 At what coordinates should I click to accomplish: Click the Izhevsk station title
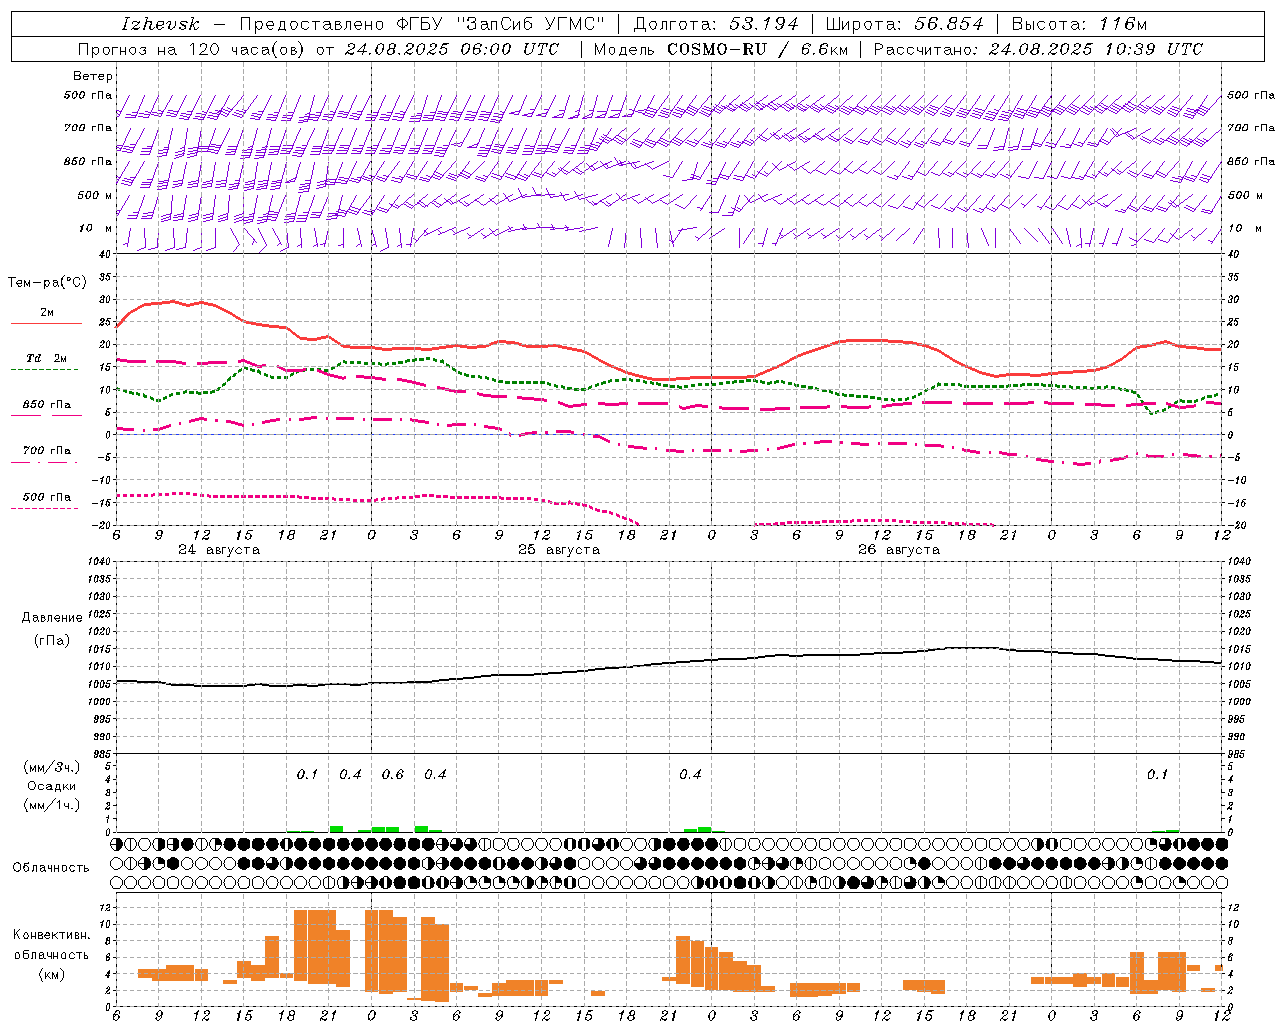point(160,24)
